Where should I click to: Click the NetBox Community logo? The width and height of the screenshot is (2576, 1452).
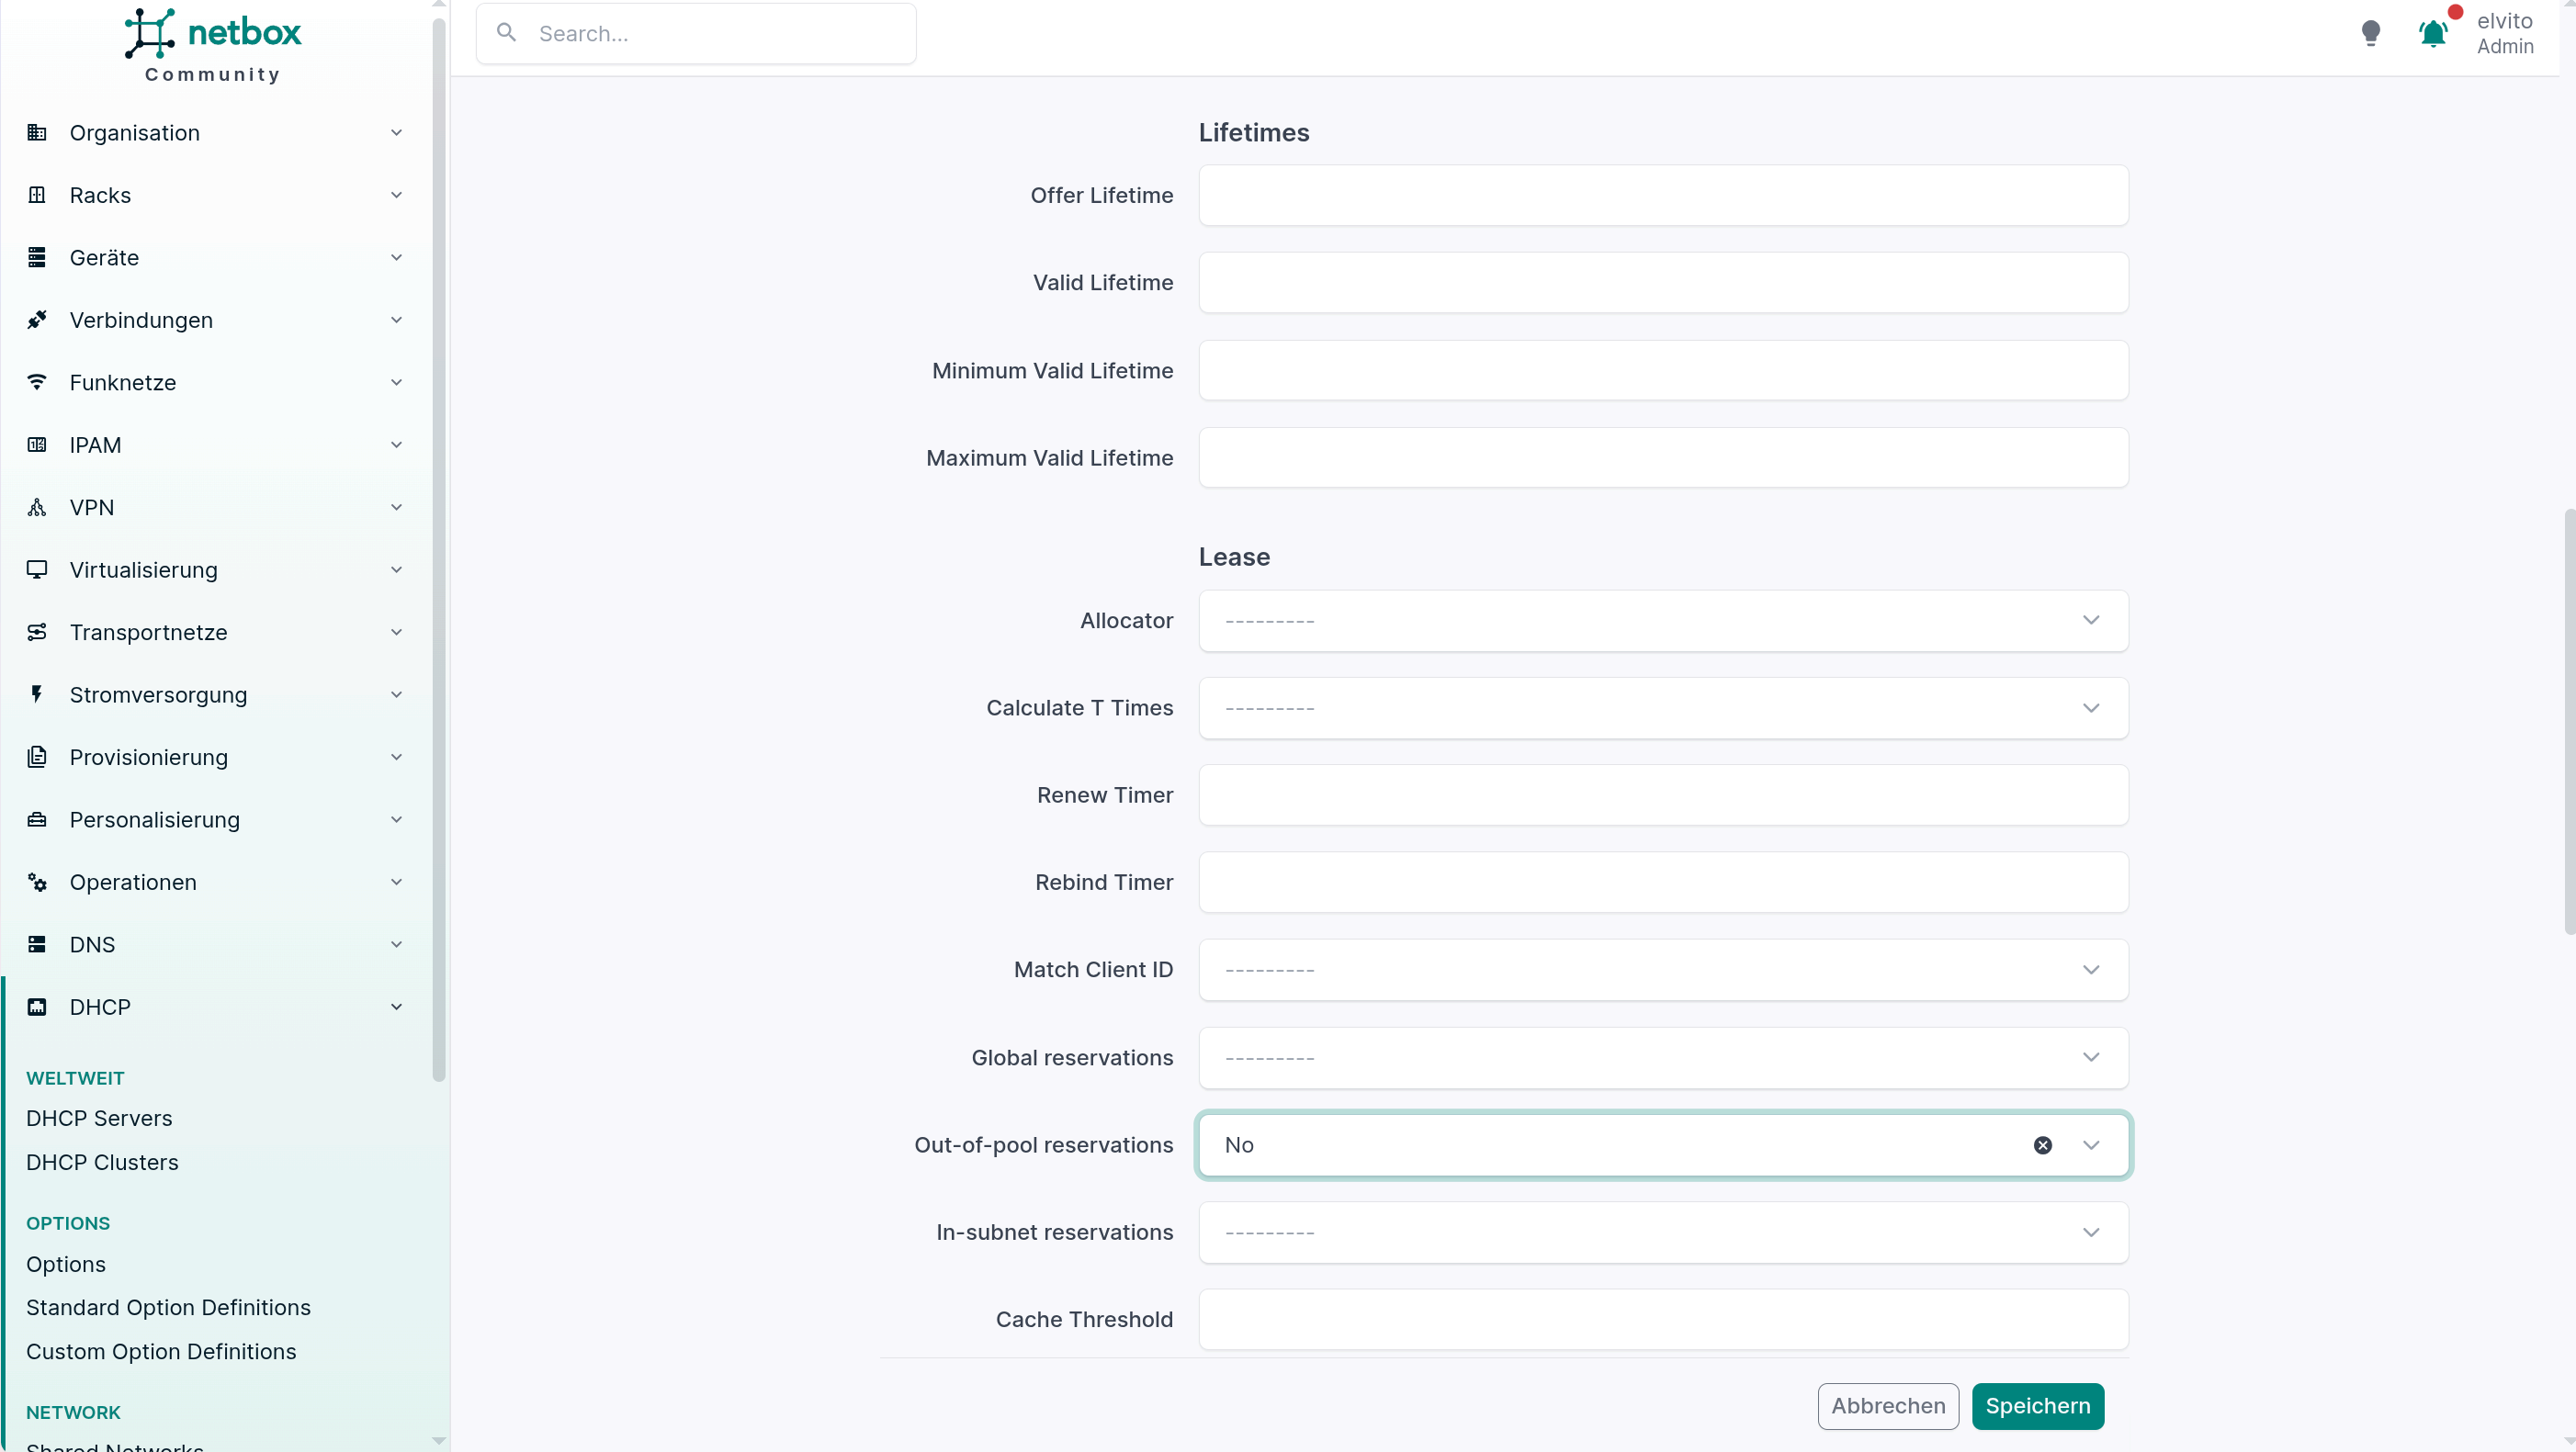pyautogui.click(x=212, y=45)
